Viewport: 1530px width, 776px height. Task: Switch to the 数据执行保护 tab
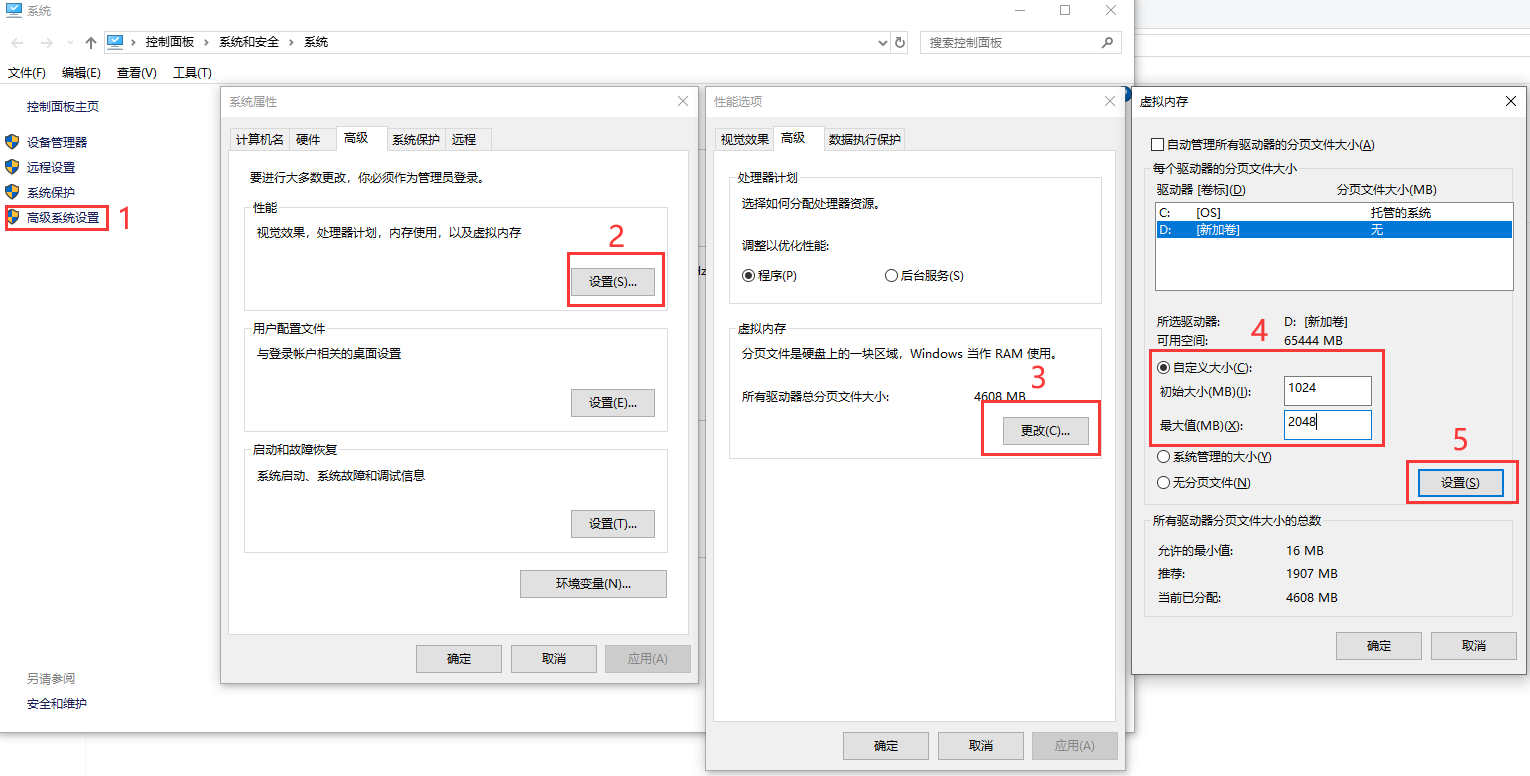pos(864,138)
